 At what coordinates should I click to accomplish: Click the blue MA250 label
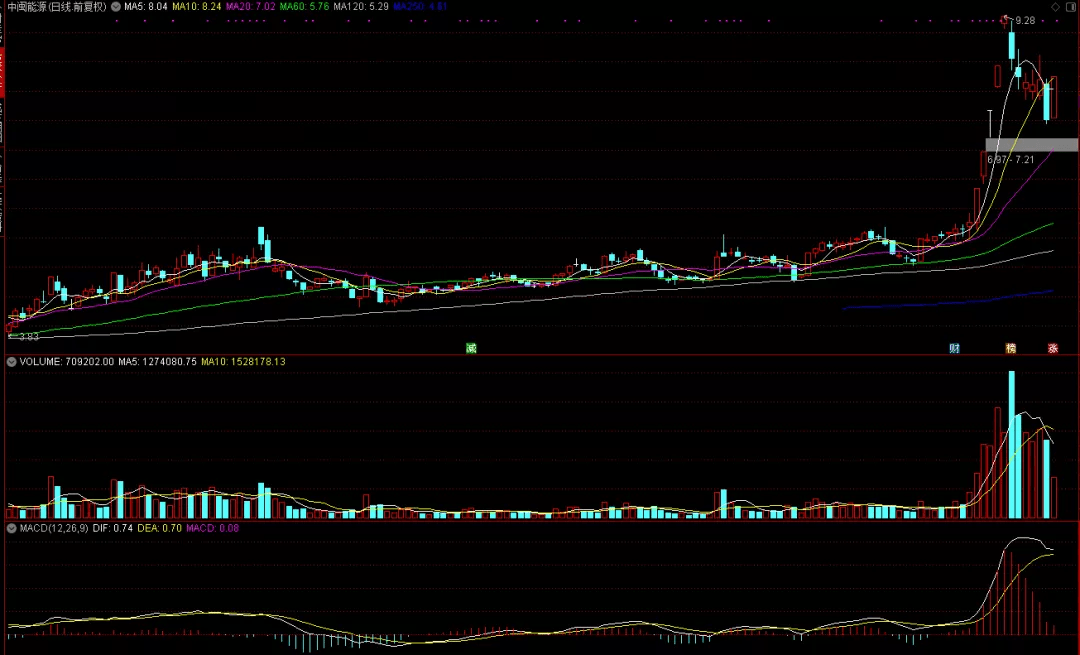(420, 7)
